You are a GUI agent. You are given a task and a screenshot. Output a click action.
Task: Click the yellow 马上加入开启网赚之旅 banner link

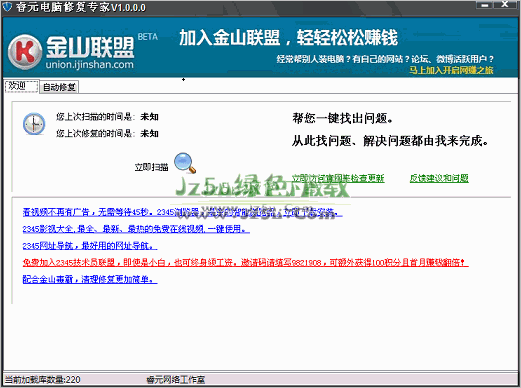tap(451, 70)
